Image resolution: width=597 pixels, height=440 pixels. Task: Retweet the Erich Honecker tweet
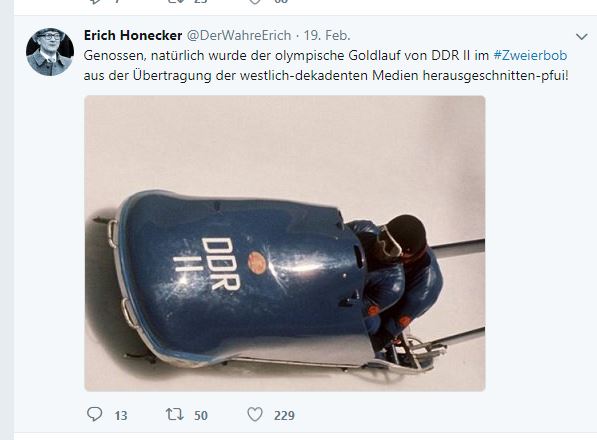(x=174, y=414)
